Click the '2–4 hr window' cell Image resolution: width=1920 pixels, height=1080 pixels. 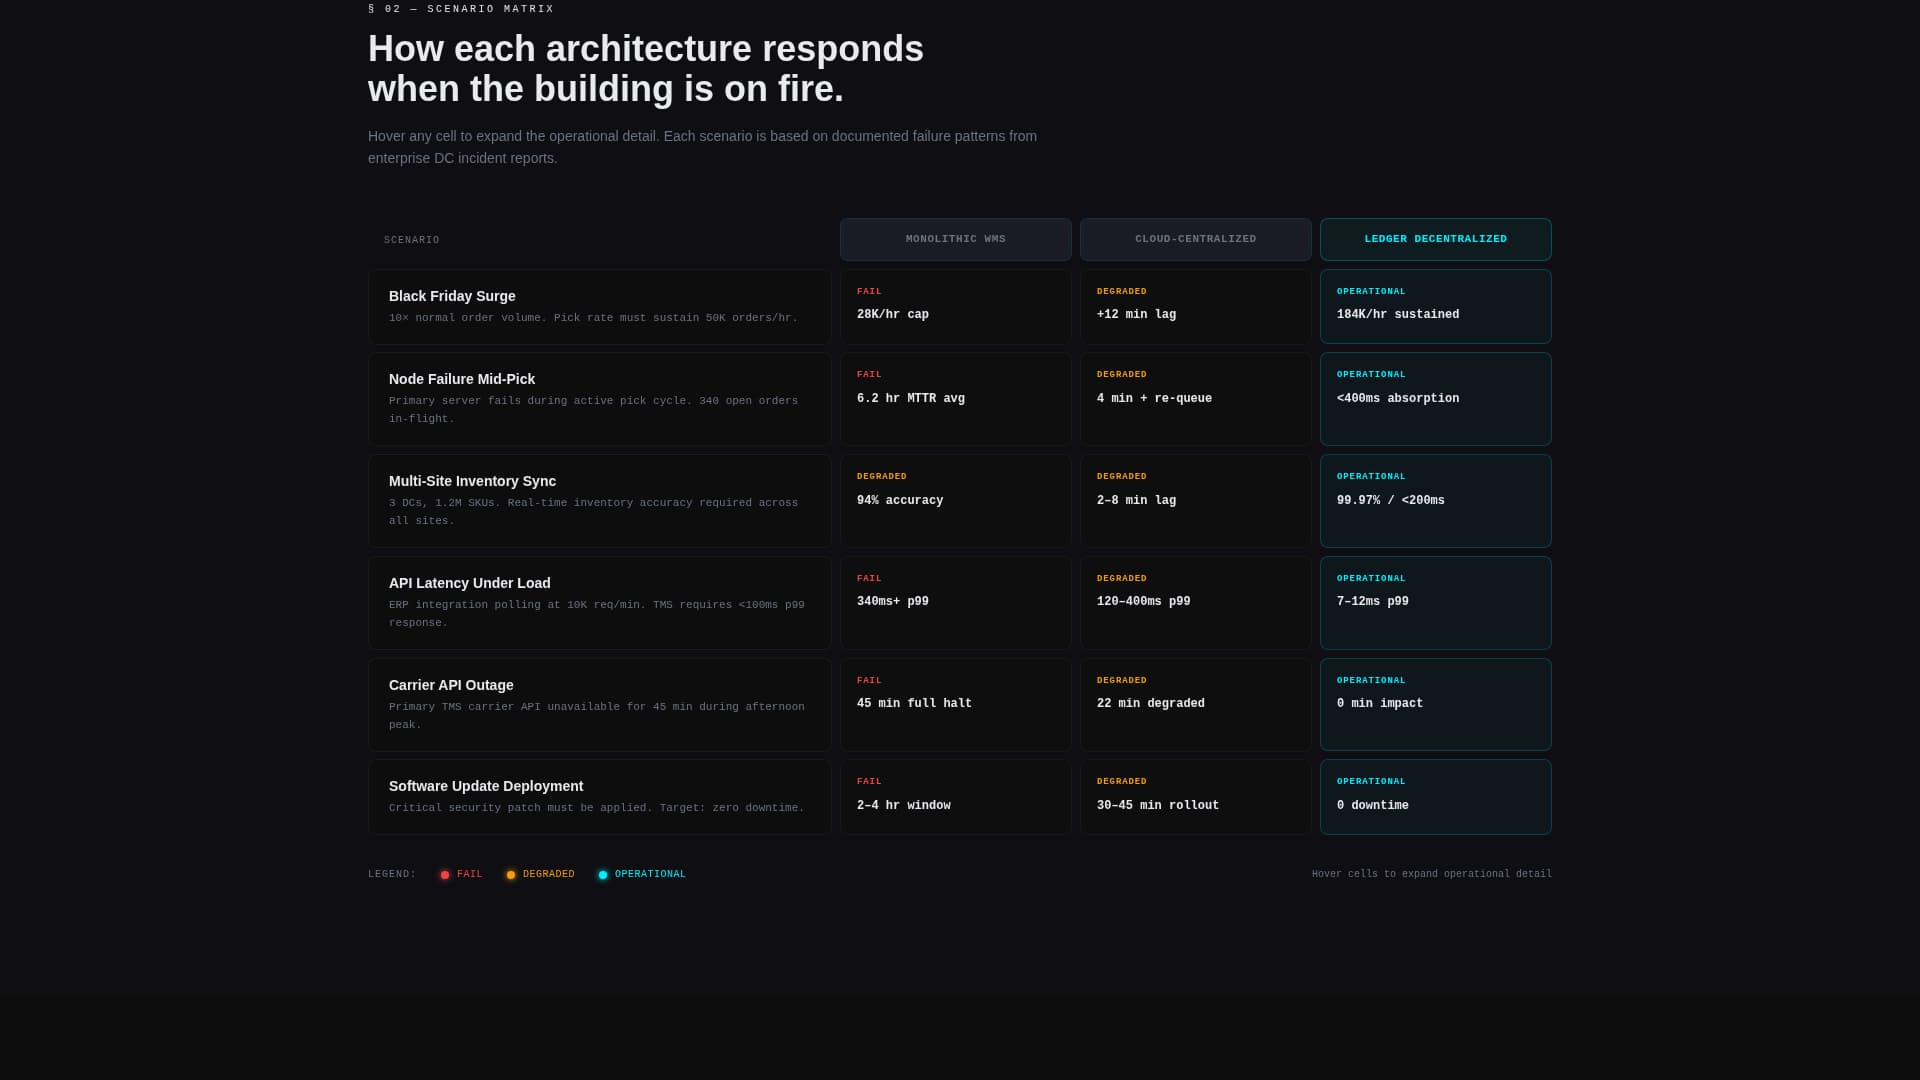coord(955,797)
